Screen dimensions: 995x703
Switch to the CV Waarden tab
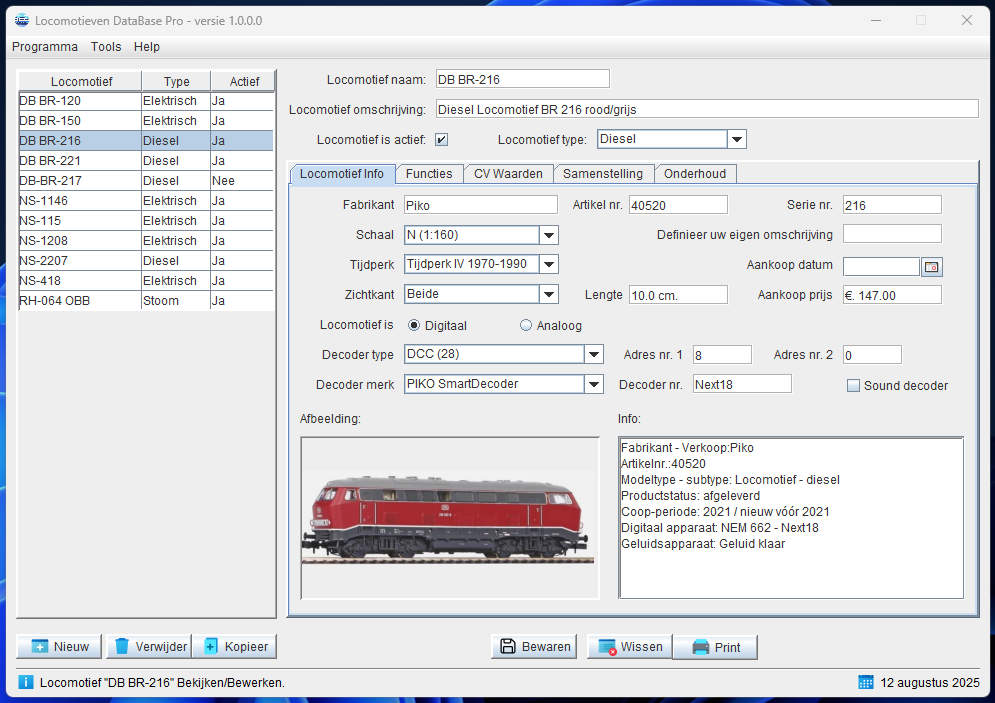point(508,174)
